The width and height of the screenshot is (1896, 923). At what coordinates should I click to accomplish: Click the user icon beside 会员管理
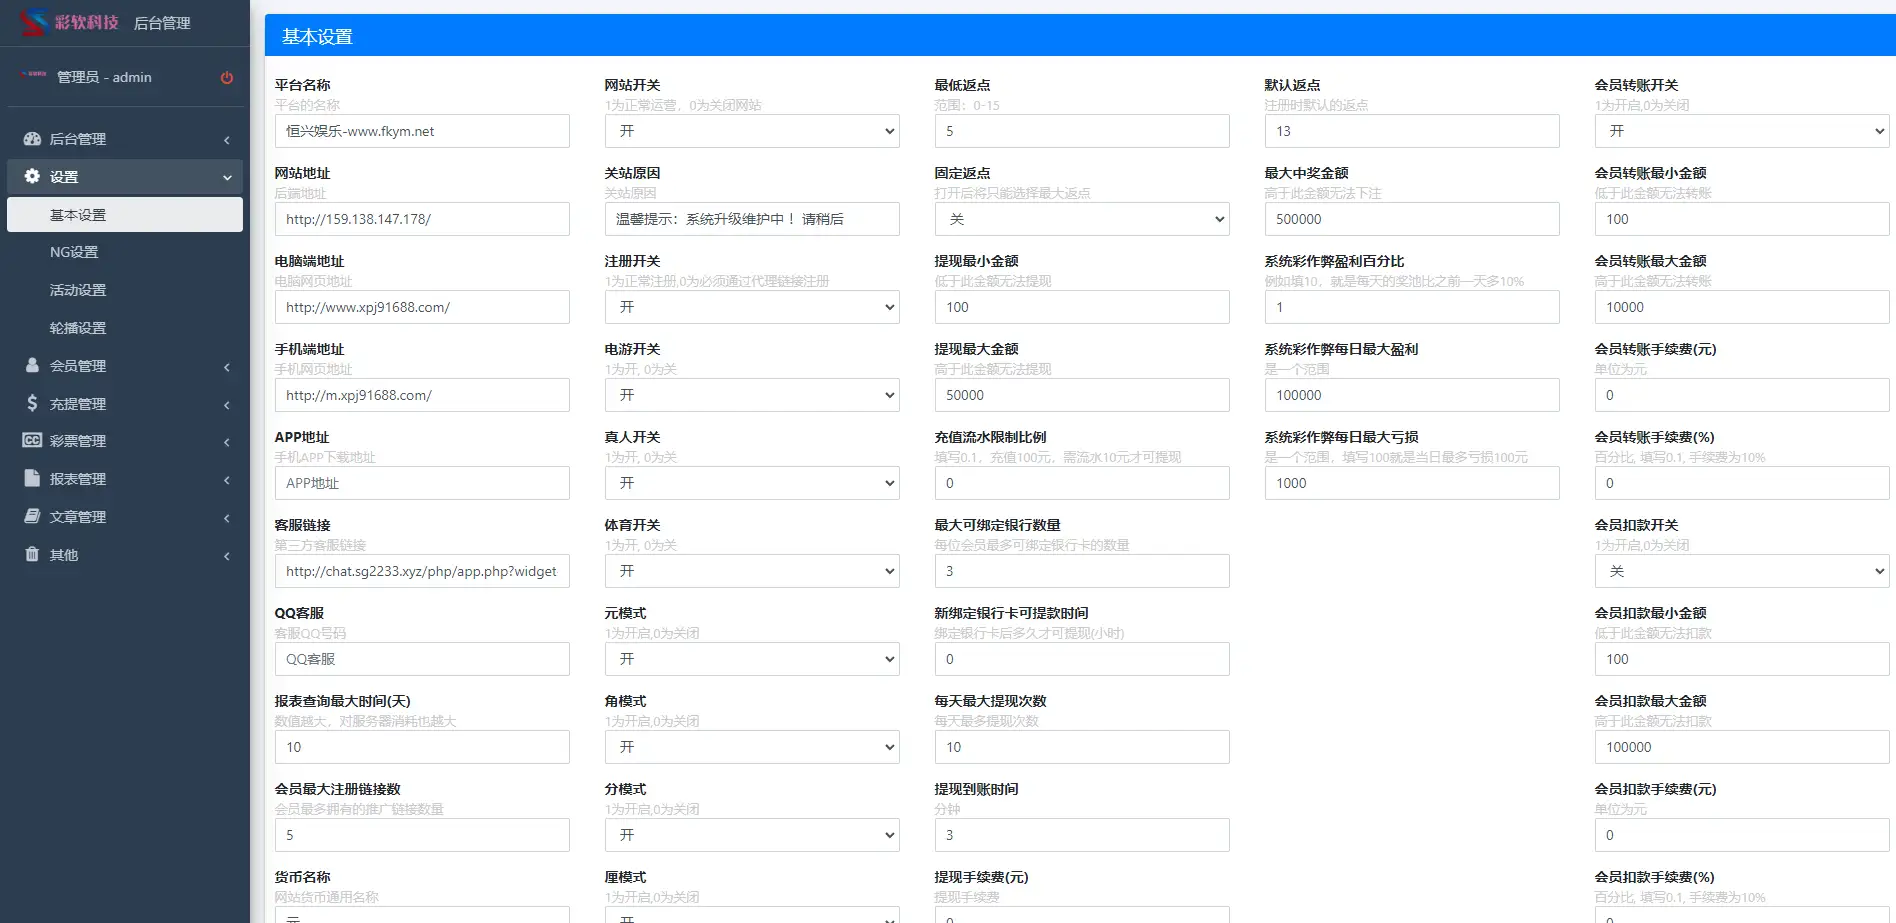(32, 365)
